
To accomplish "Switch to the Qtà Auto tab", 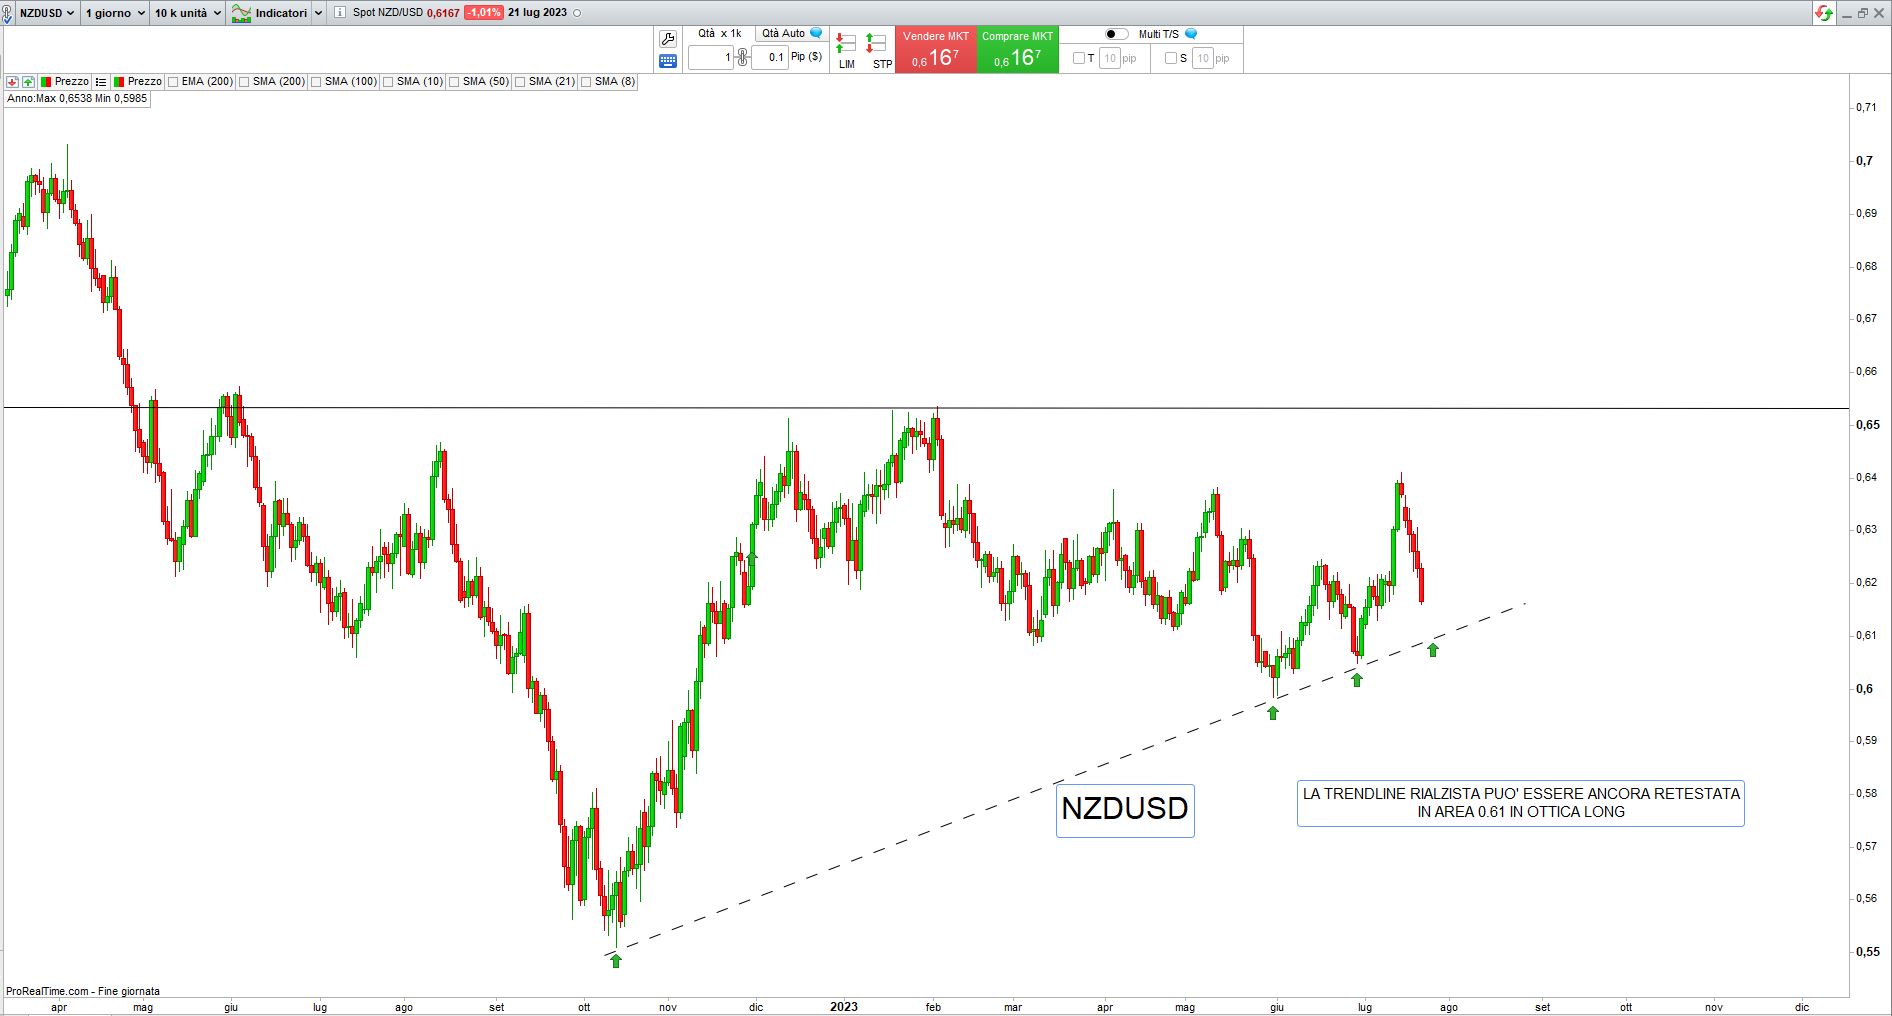I will [790, 33].
